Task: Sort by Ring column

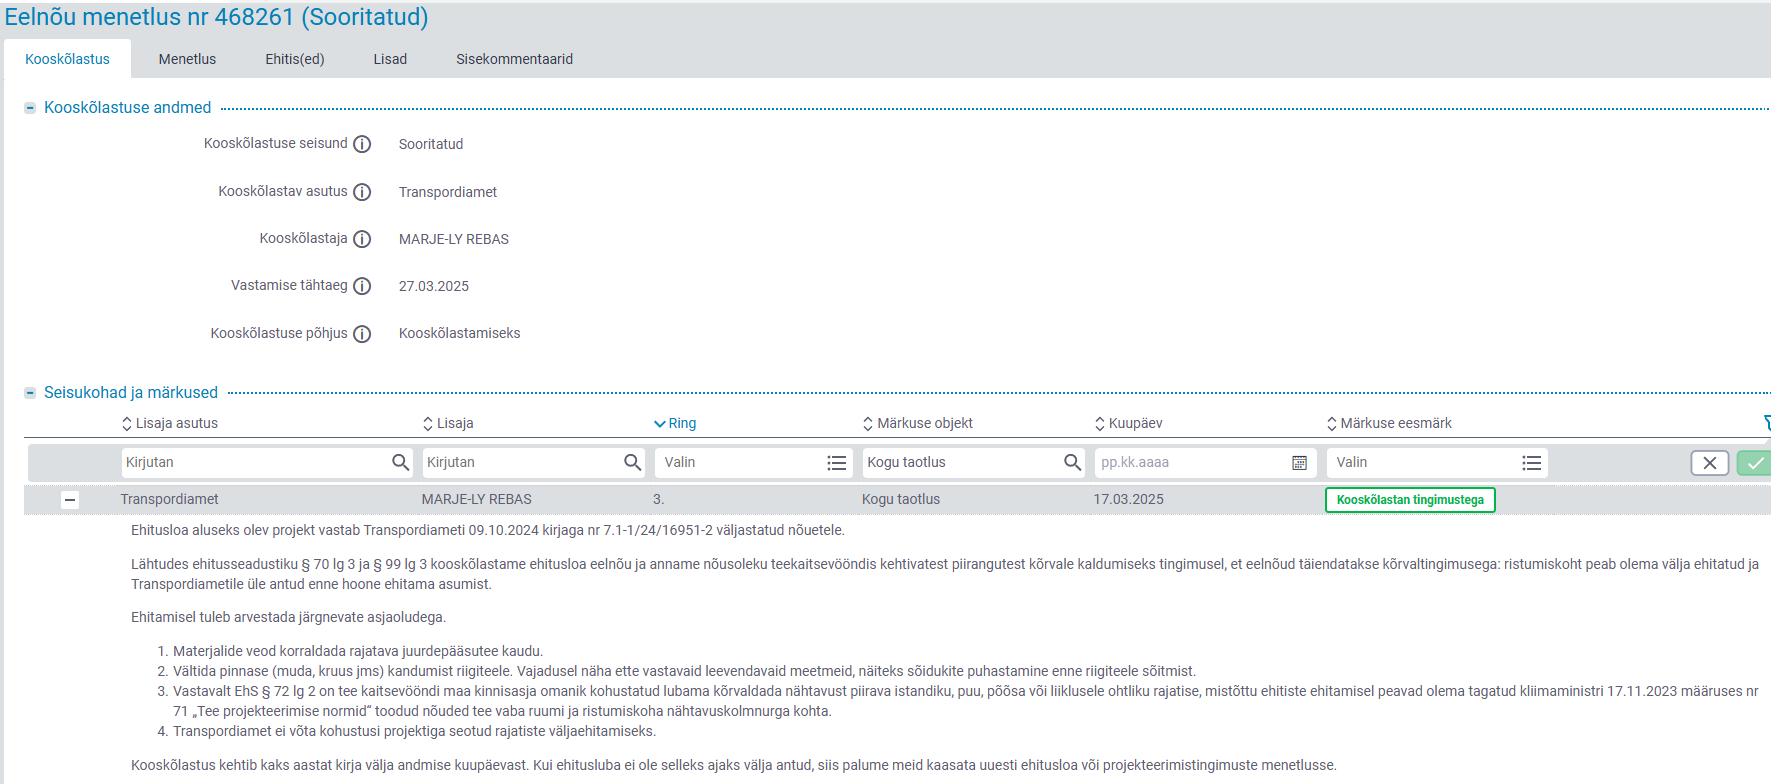Action: [675, 423]
